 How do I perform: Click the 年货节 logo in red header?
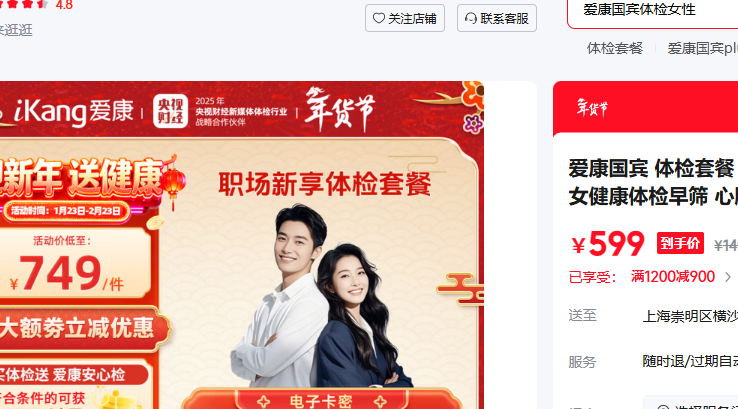click(x=593, y=108)
